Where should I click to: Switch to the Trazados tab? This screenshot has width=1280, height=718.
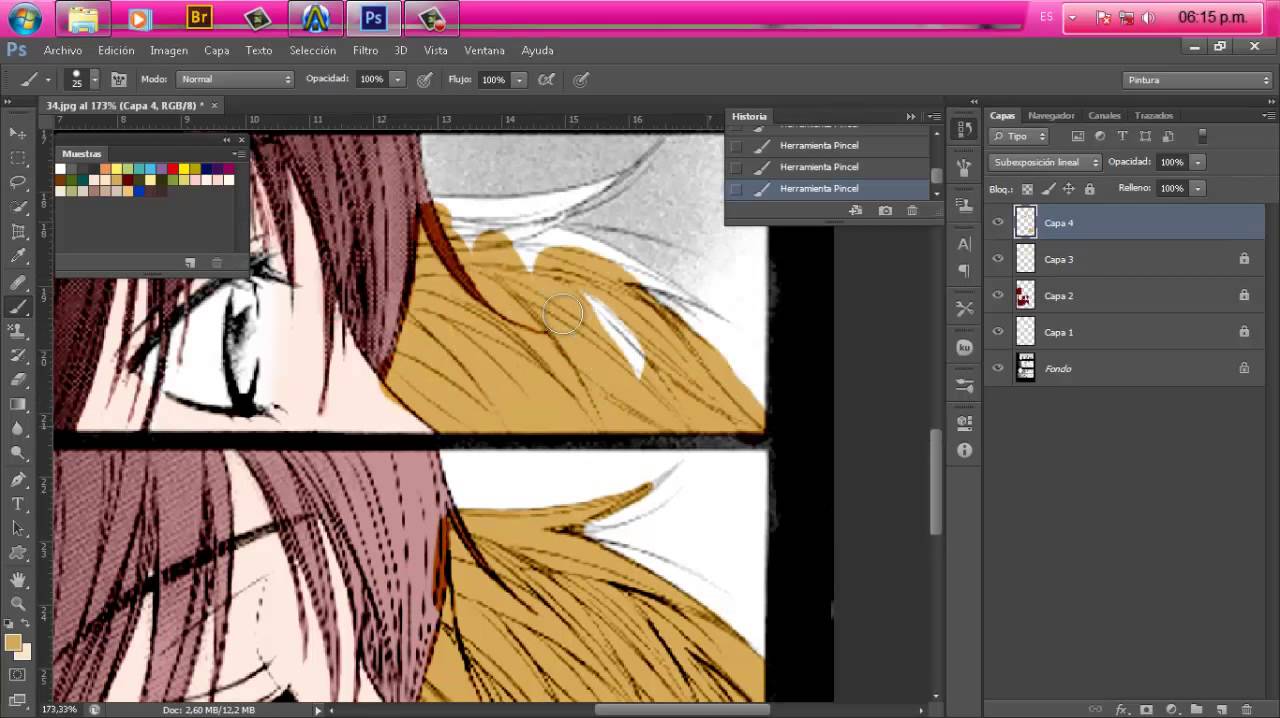click(x=1154, y=115)
